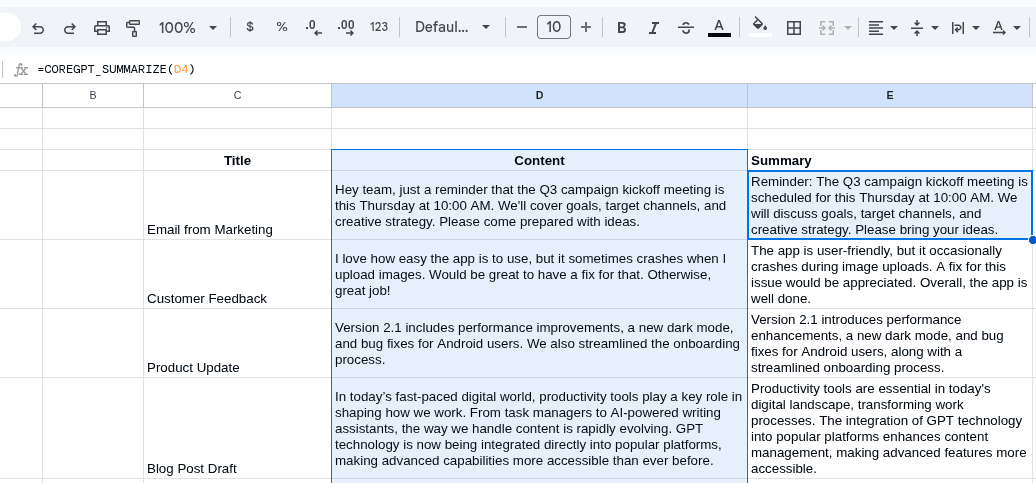The height and width of the screenshot is (483, 1036).
Task: Open the text wrapping dropdown
Action: [x=965, y=28]
